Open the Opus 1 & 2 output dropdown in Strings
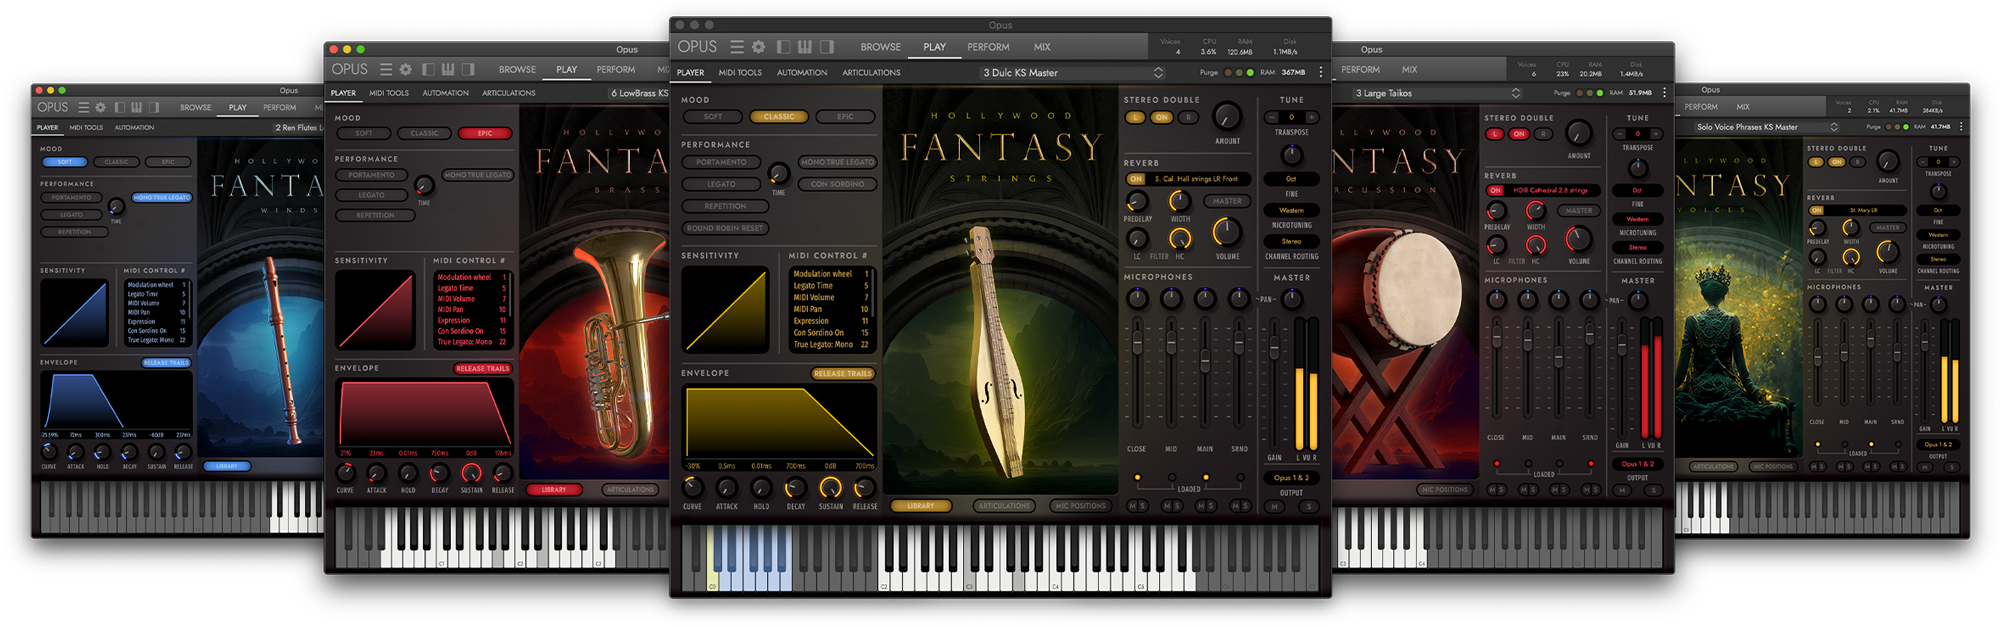This screenshot has width=2000, height=627. click(1291, 478)
